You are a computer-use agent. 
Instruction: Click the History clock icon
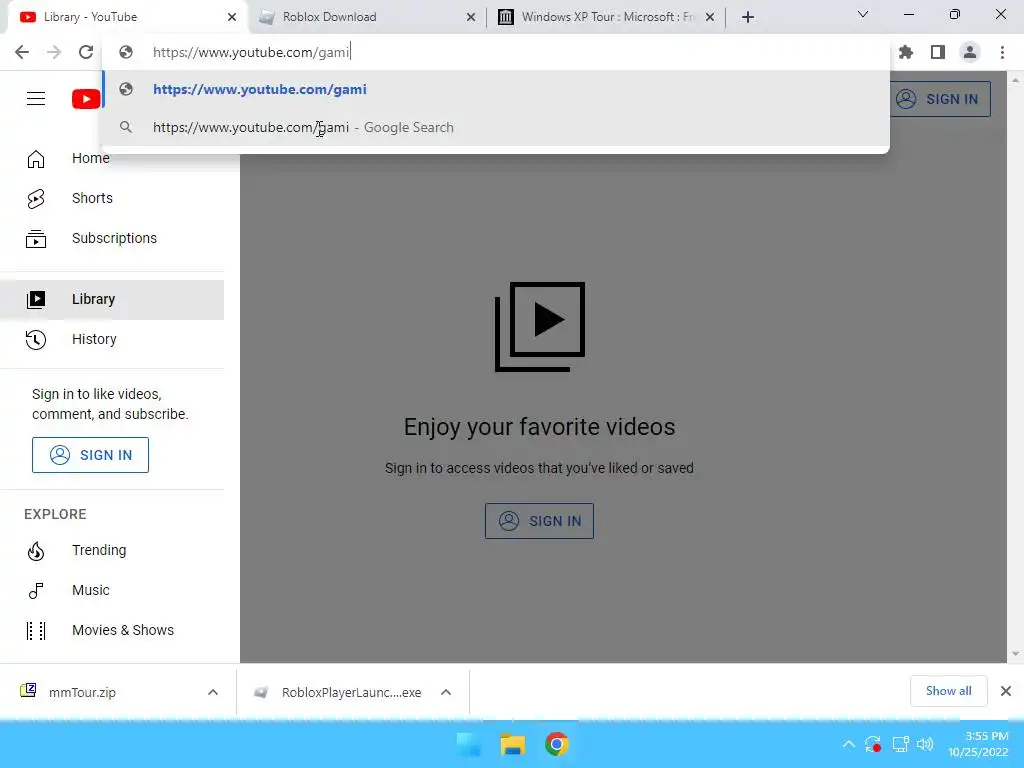[36, 340]
